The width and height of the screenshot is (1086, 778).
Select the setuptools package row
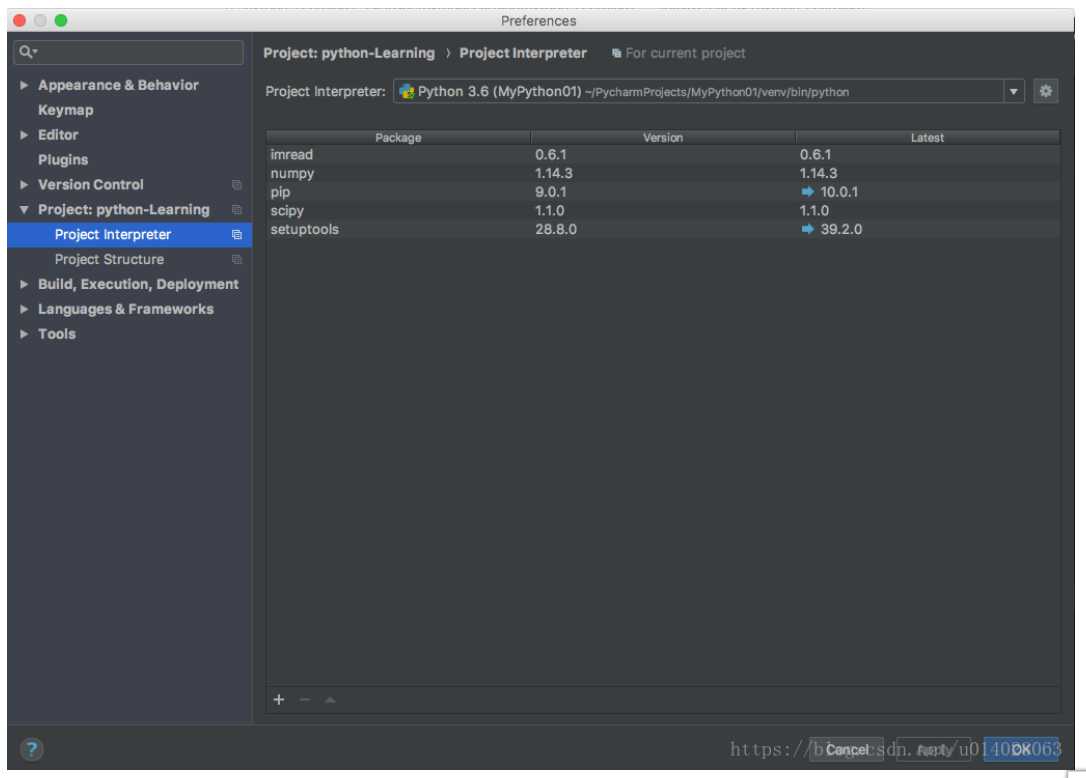click(x=663, y=229)
